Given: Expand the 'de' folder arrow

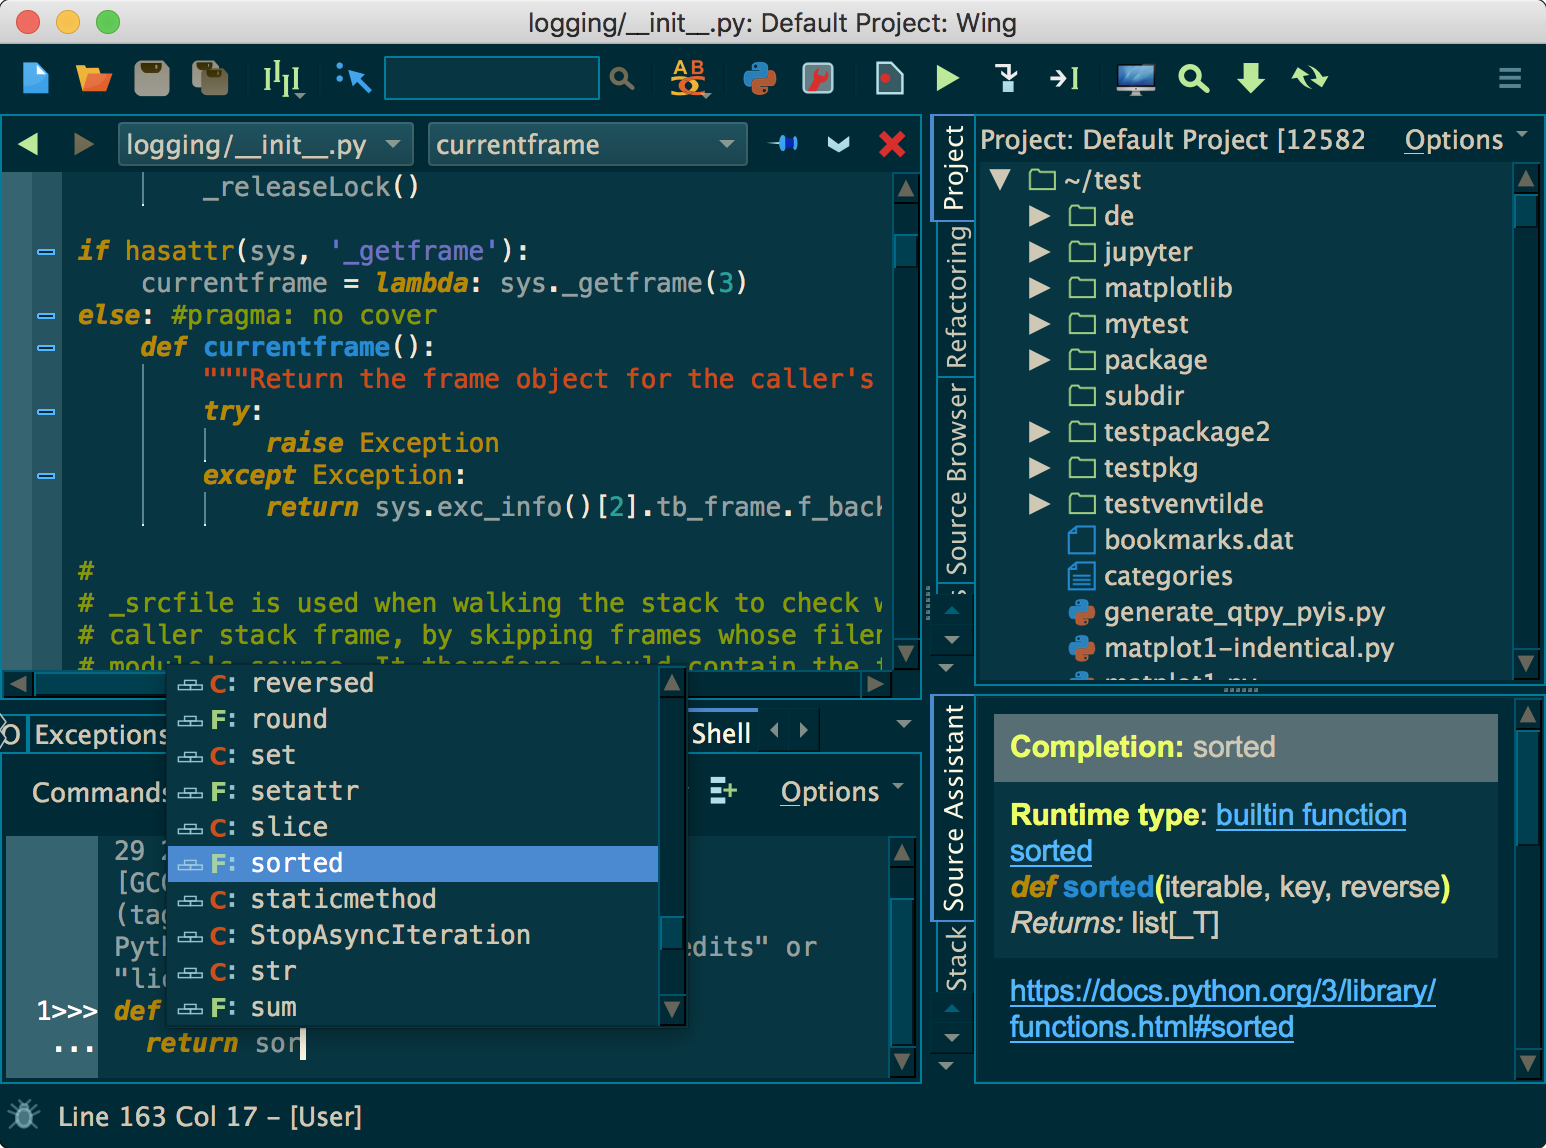Looking at the screenshot, I should [x=1040, y=216].
